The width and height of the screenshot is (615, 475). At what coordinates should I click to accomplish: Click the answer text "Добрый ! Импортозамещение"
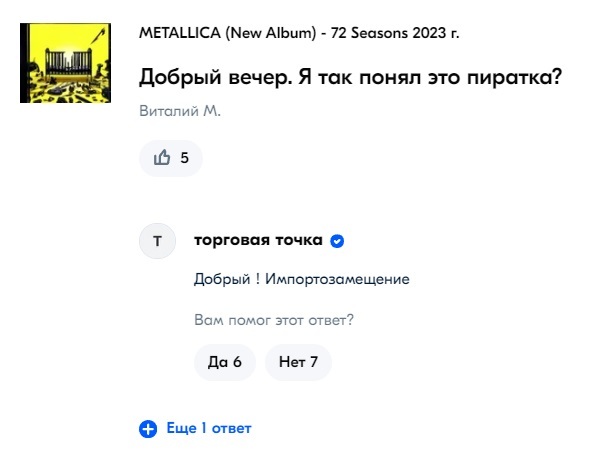301,280
